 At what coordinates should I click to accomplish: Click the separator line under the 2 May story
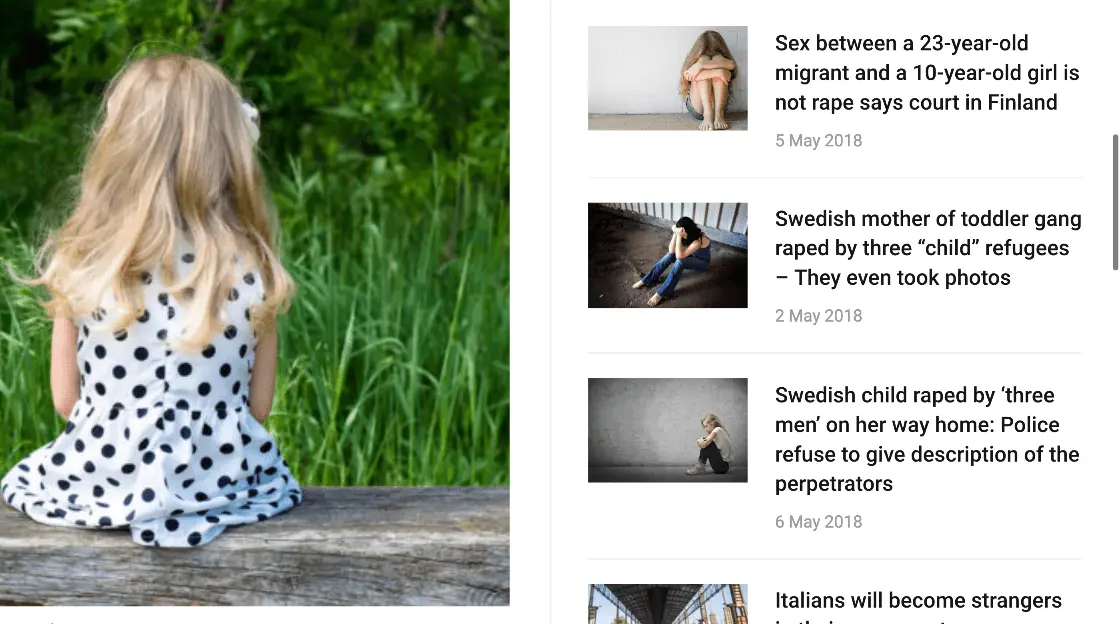[x=835, y=353]
